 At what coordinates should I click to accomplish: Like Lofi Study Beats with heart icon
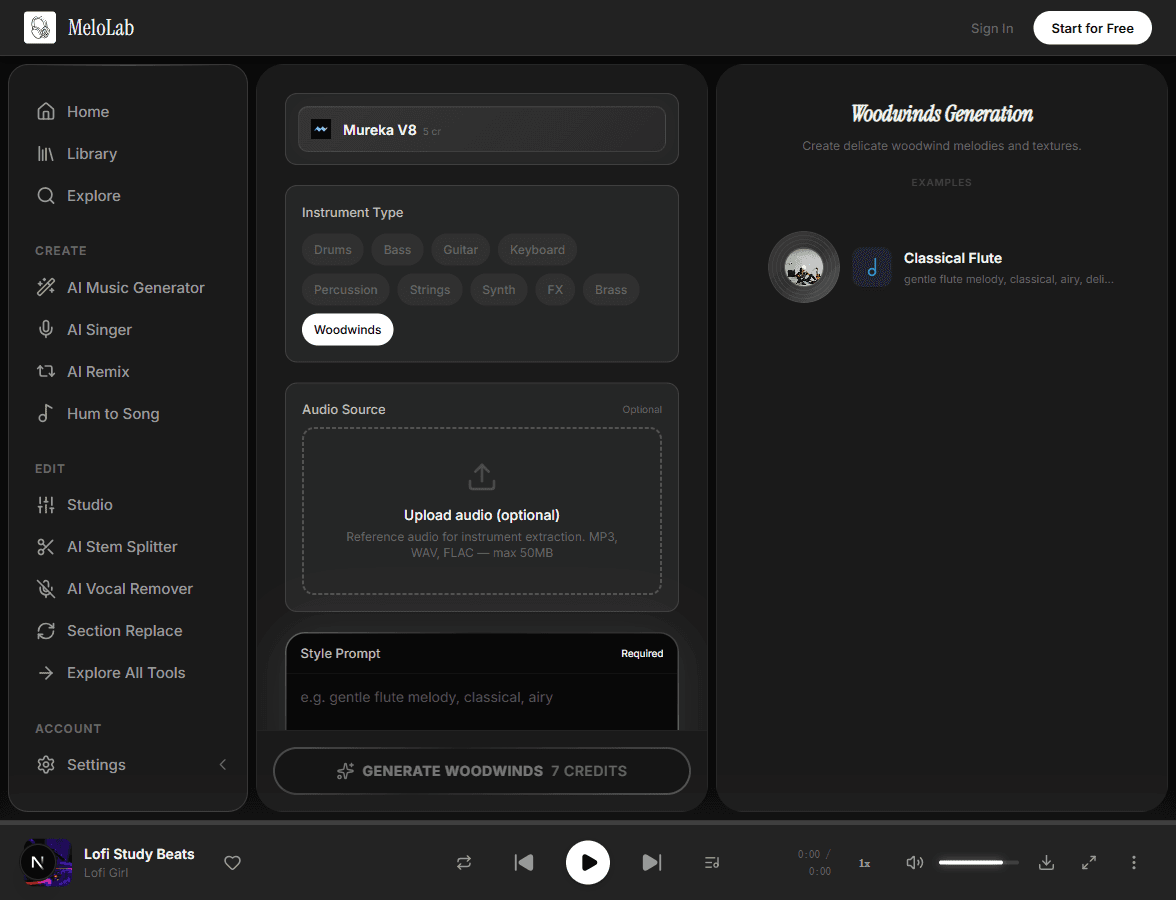point(232,862)
